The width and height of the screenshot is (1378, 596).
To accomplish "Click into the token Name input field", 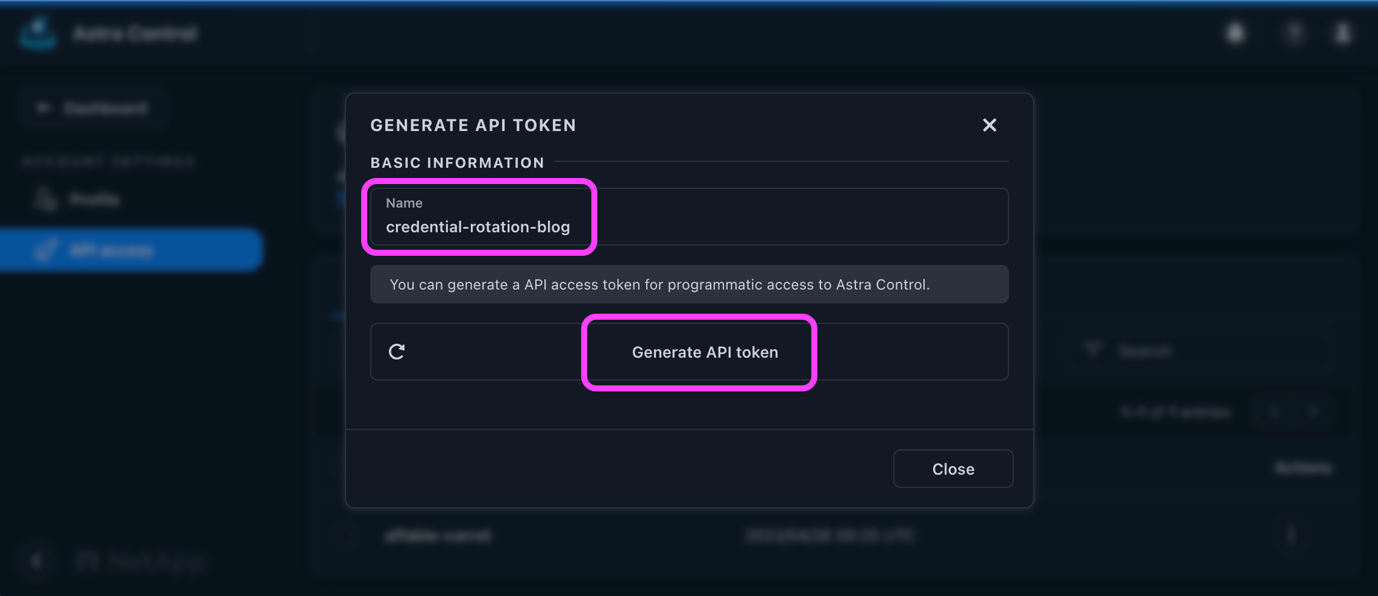I will (690, 227).
